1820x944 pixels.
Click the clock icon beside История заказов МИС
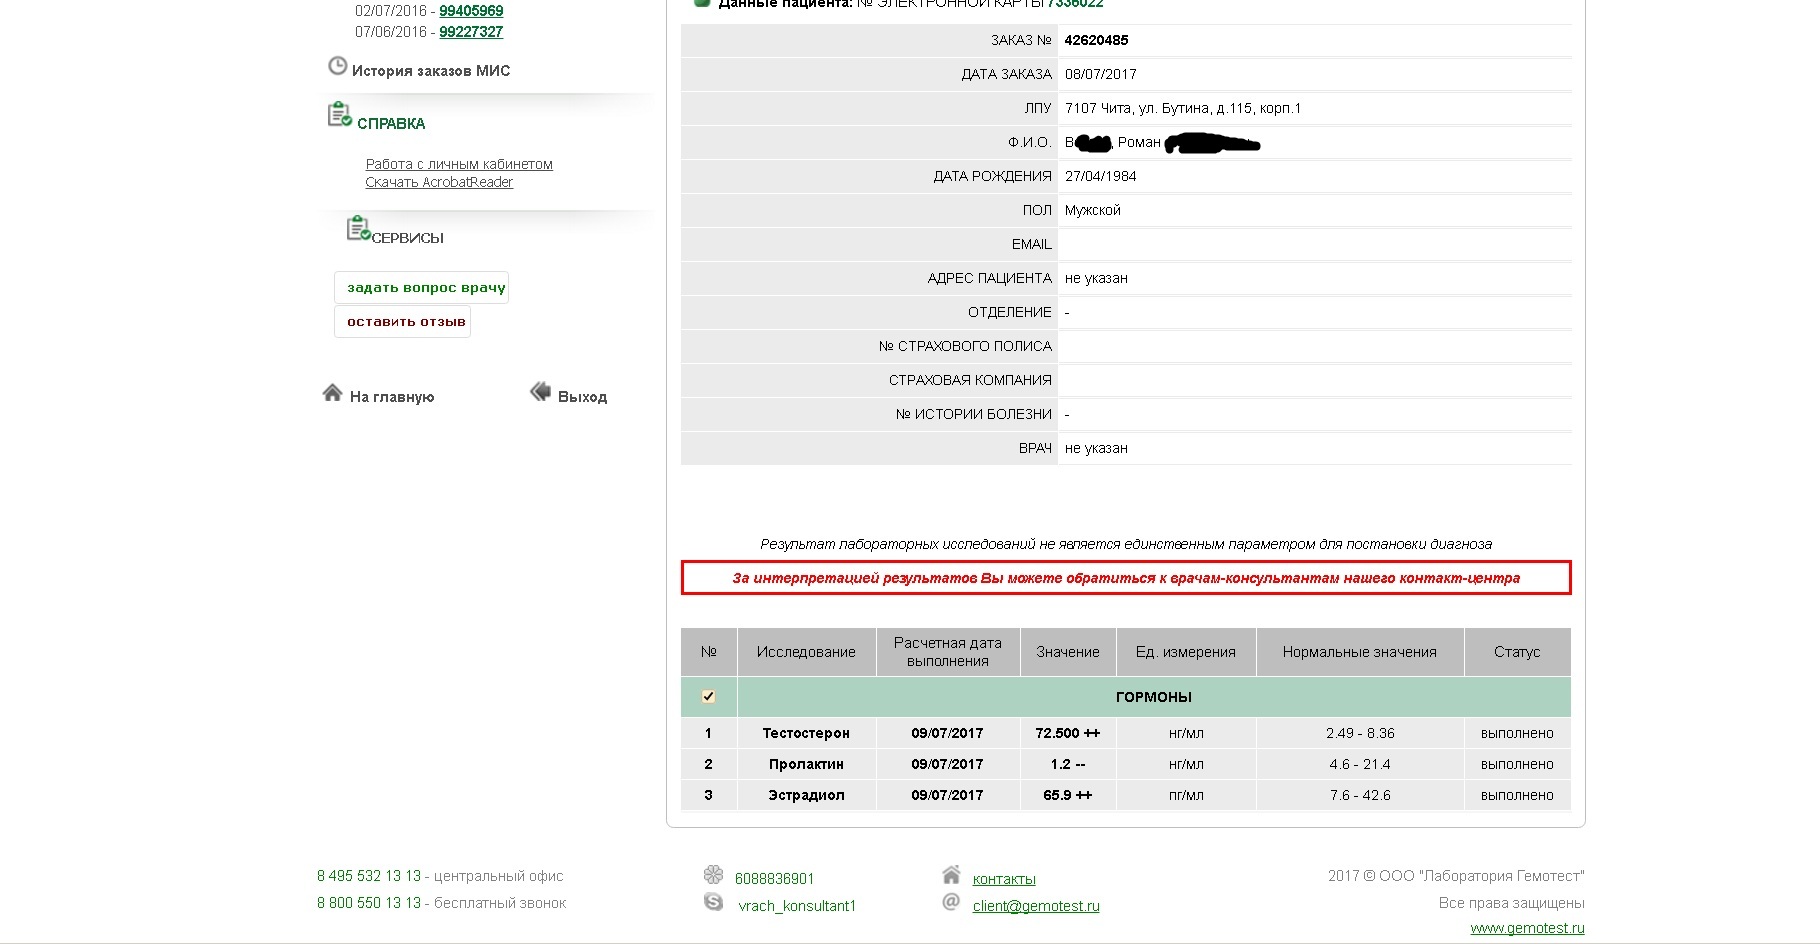338,67
